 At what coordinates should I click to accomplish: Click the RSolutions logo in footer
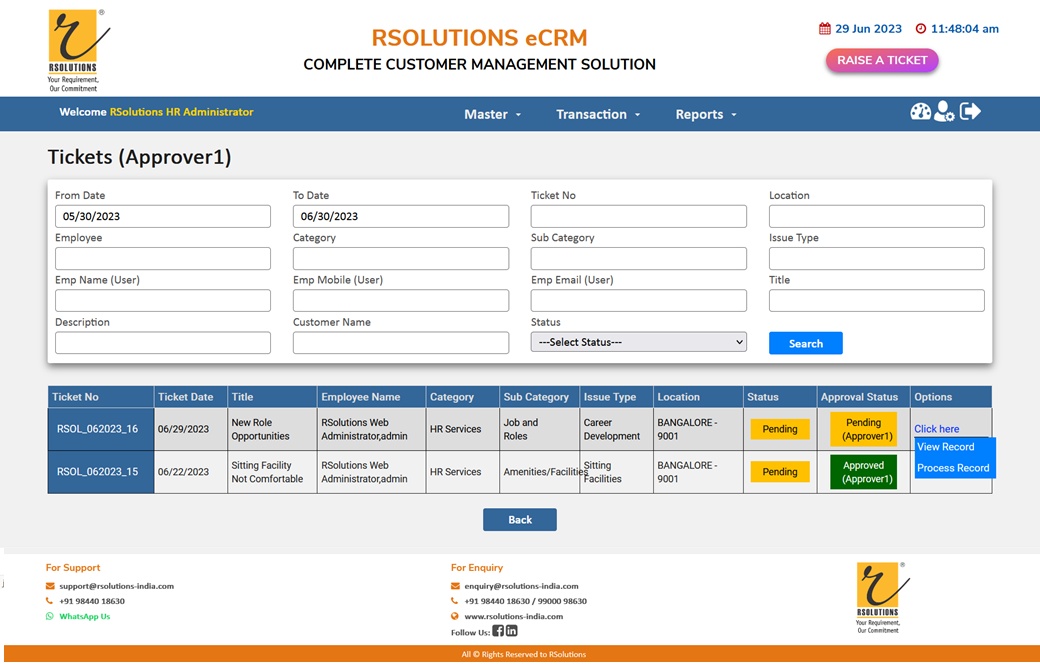tap(877, 597)
